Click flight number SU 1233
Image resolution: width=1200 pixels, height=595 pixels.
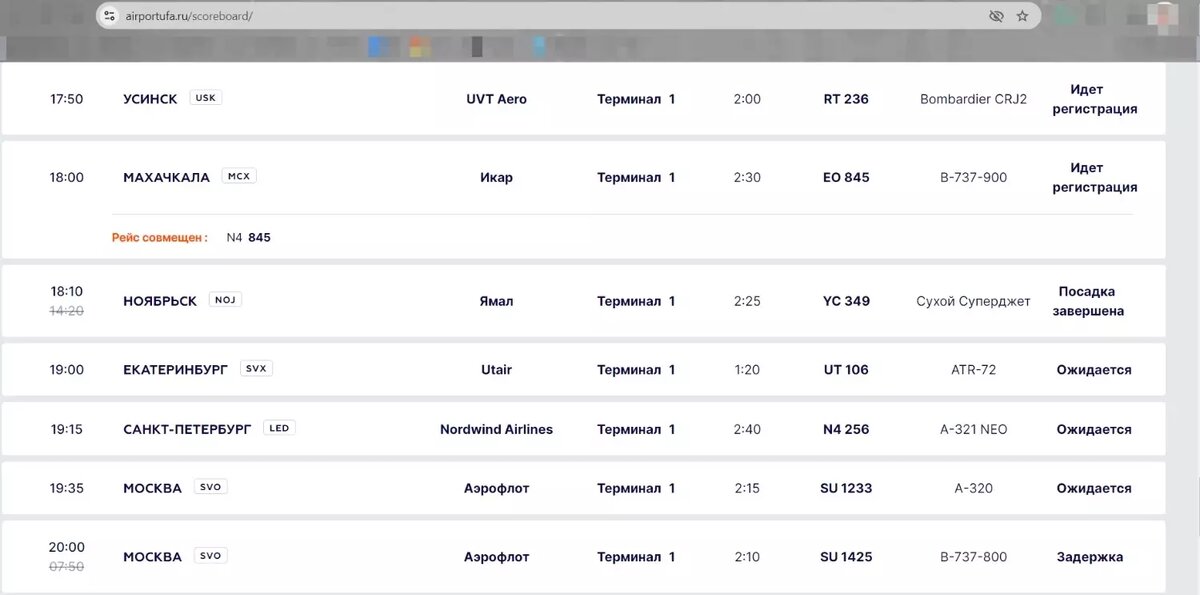846,488
